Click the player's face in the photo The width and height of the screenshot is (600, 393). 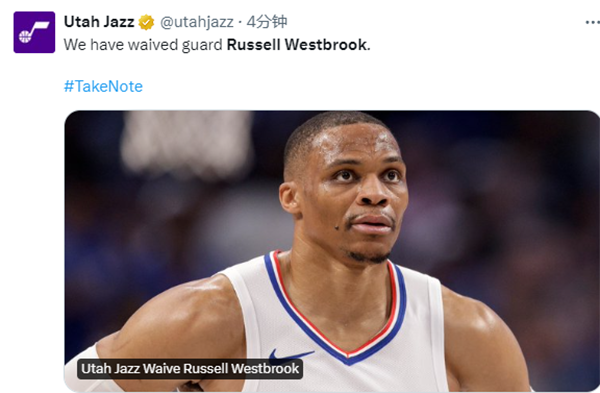[x=350, y=189]
